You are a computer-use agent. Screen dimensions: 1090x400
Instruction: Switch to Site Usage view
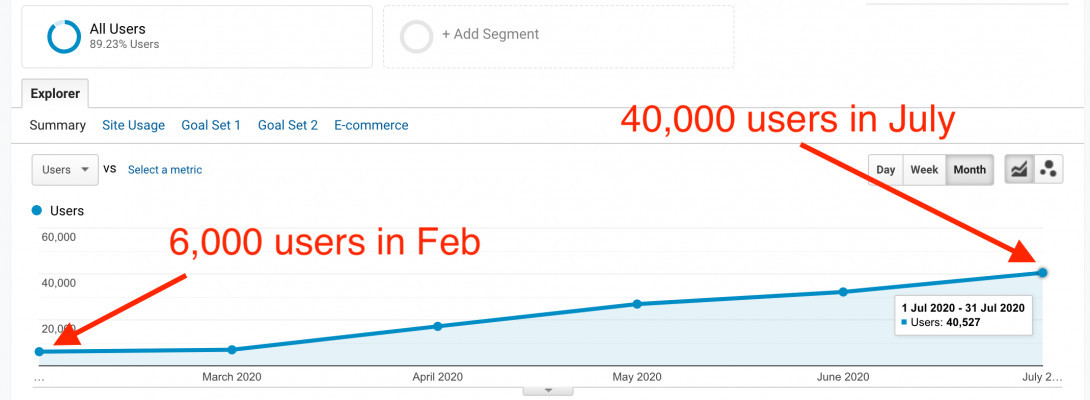point(133,125)
